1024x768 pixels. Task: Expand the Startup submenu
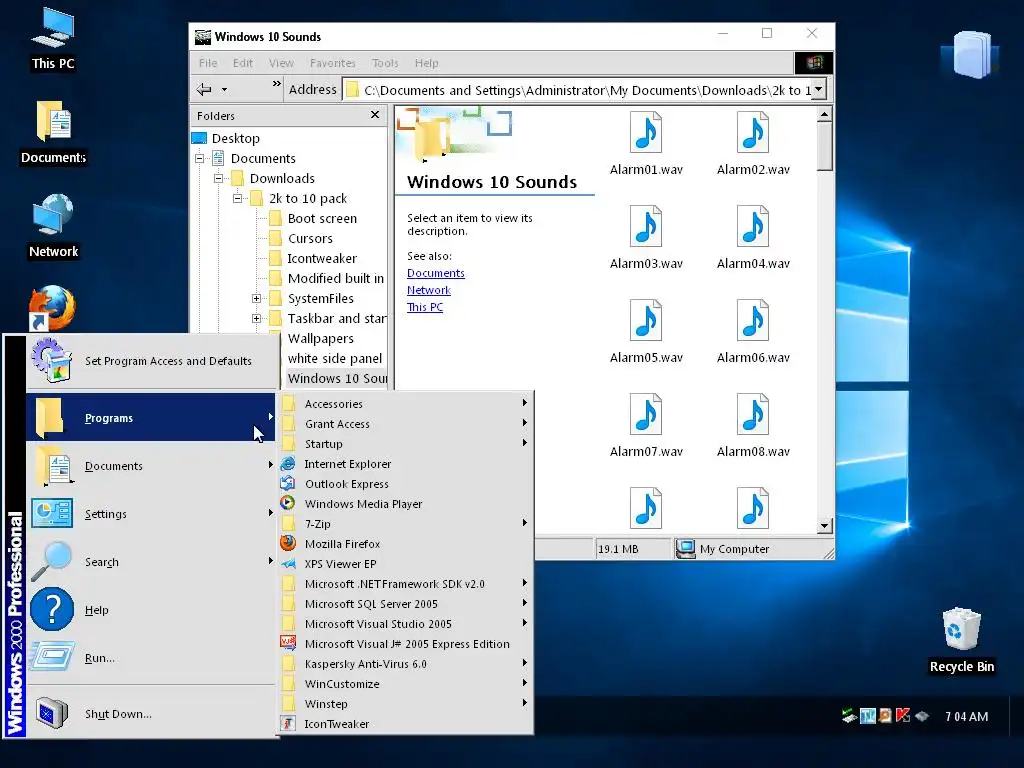click(x=406, y=444)
